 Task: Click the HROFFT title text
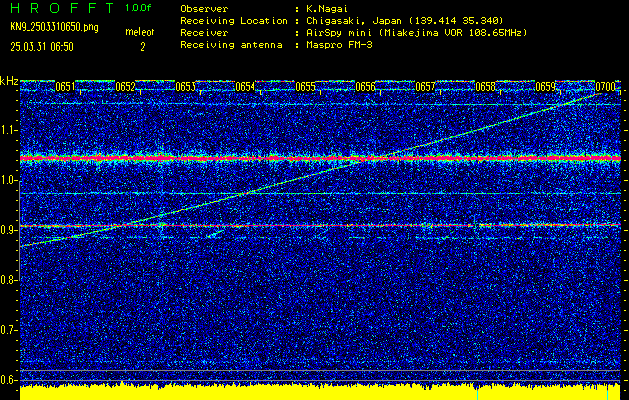tap(63, 8)
